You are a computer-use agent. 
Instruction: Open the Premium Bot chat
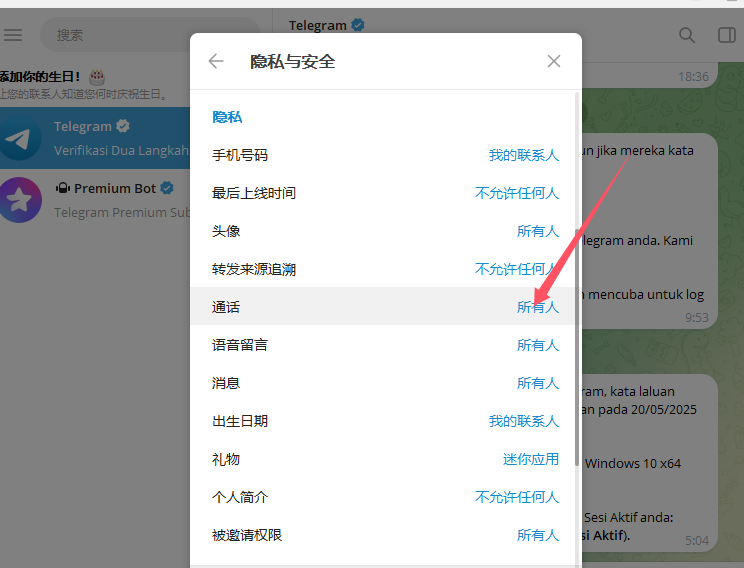point(95,200)
